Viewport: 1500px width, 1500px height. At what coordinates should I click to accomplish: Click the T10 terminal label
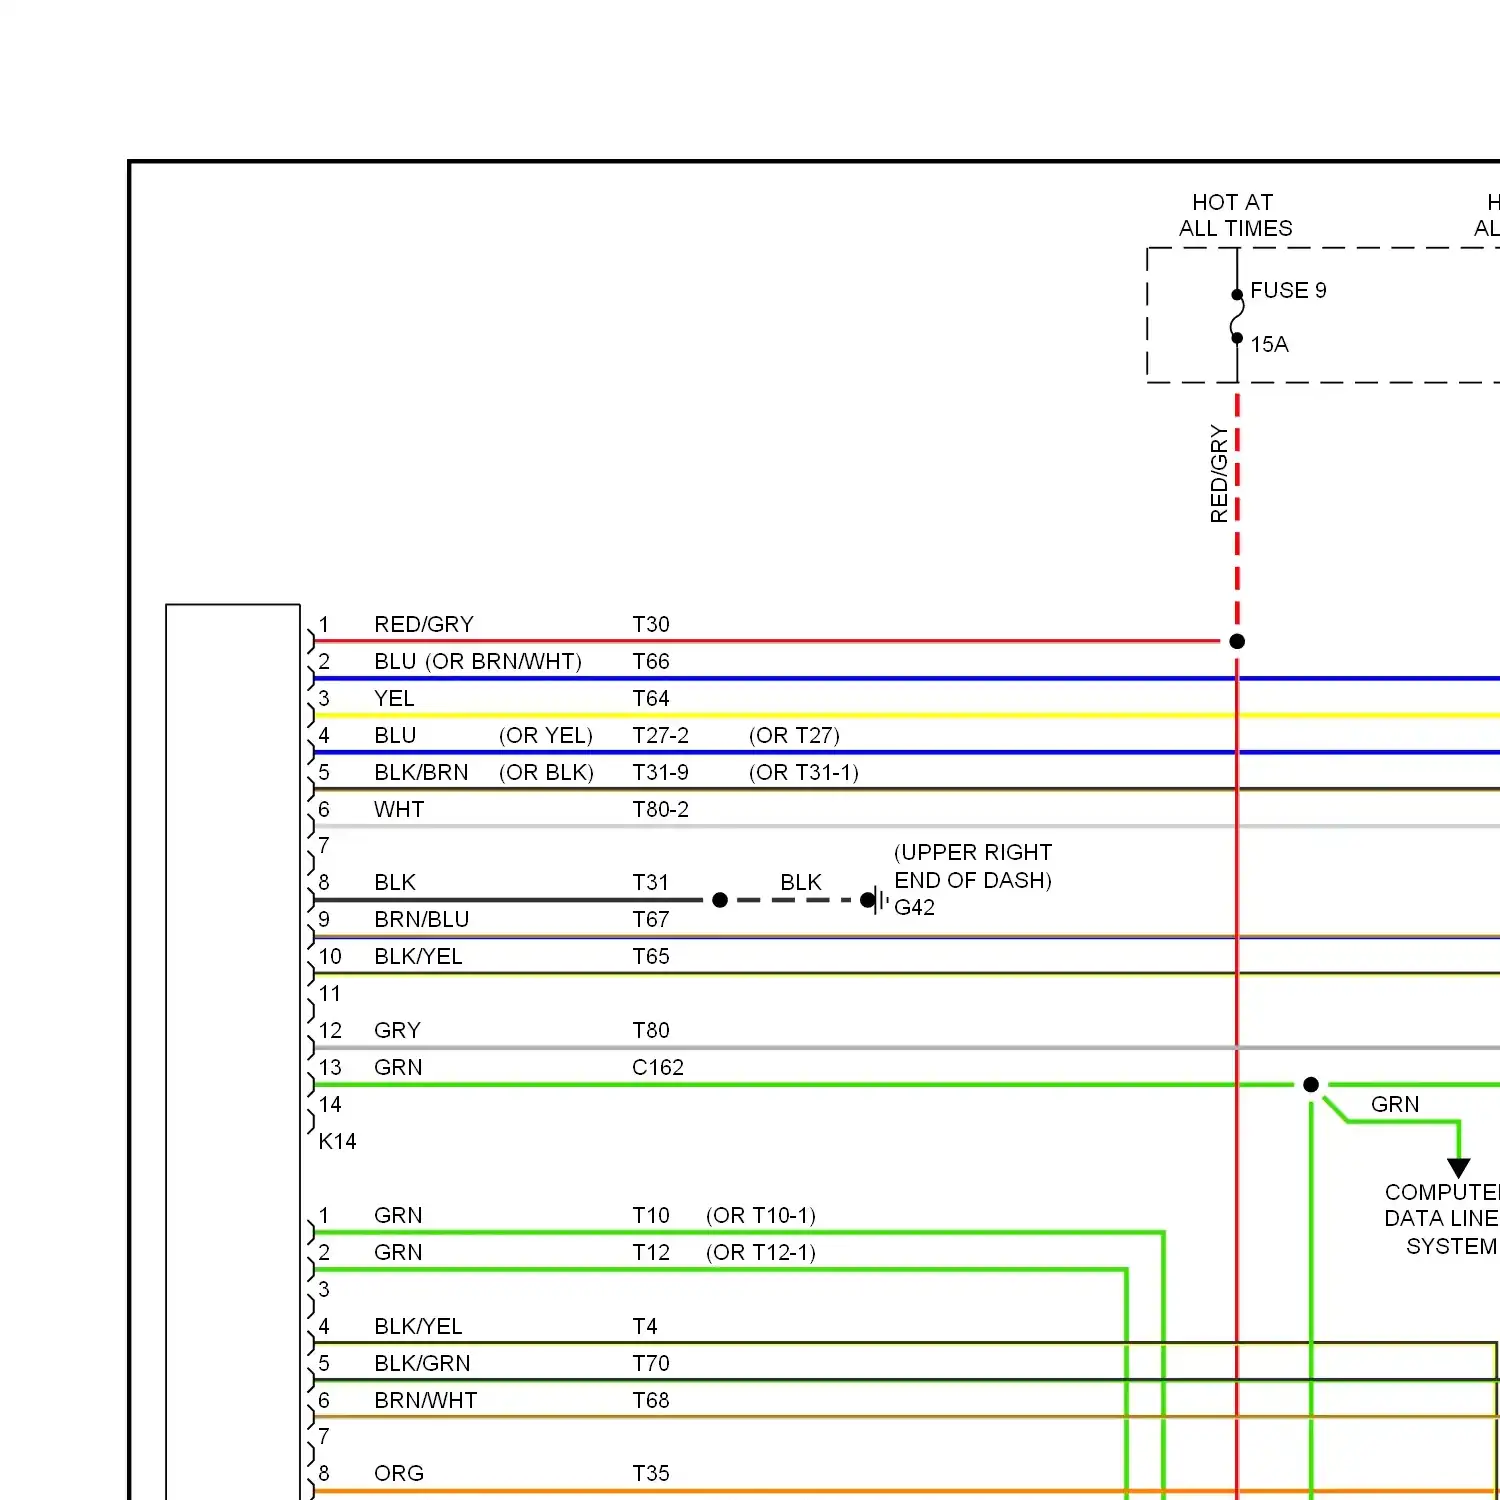click(650, 1215)
